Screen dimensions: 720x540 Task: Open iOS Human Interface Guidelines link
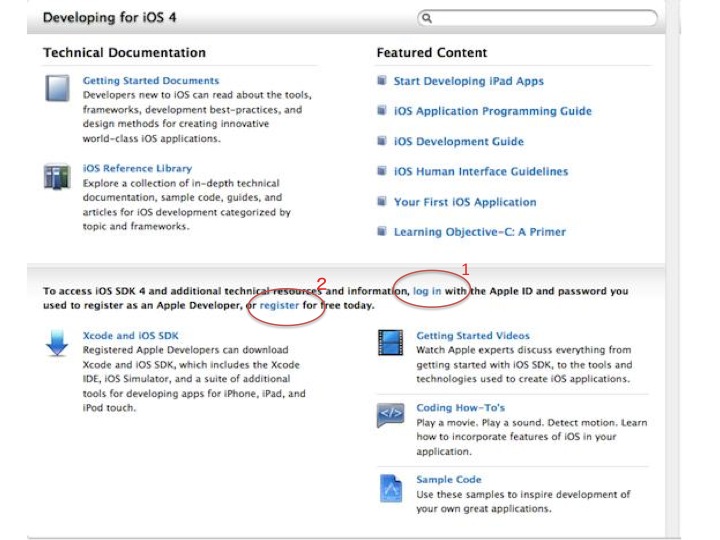480,171
